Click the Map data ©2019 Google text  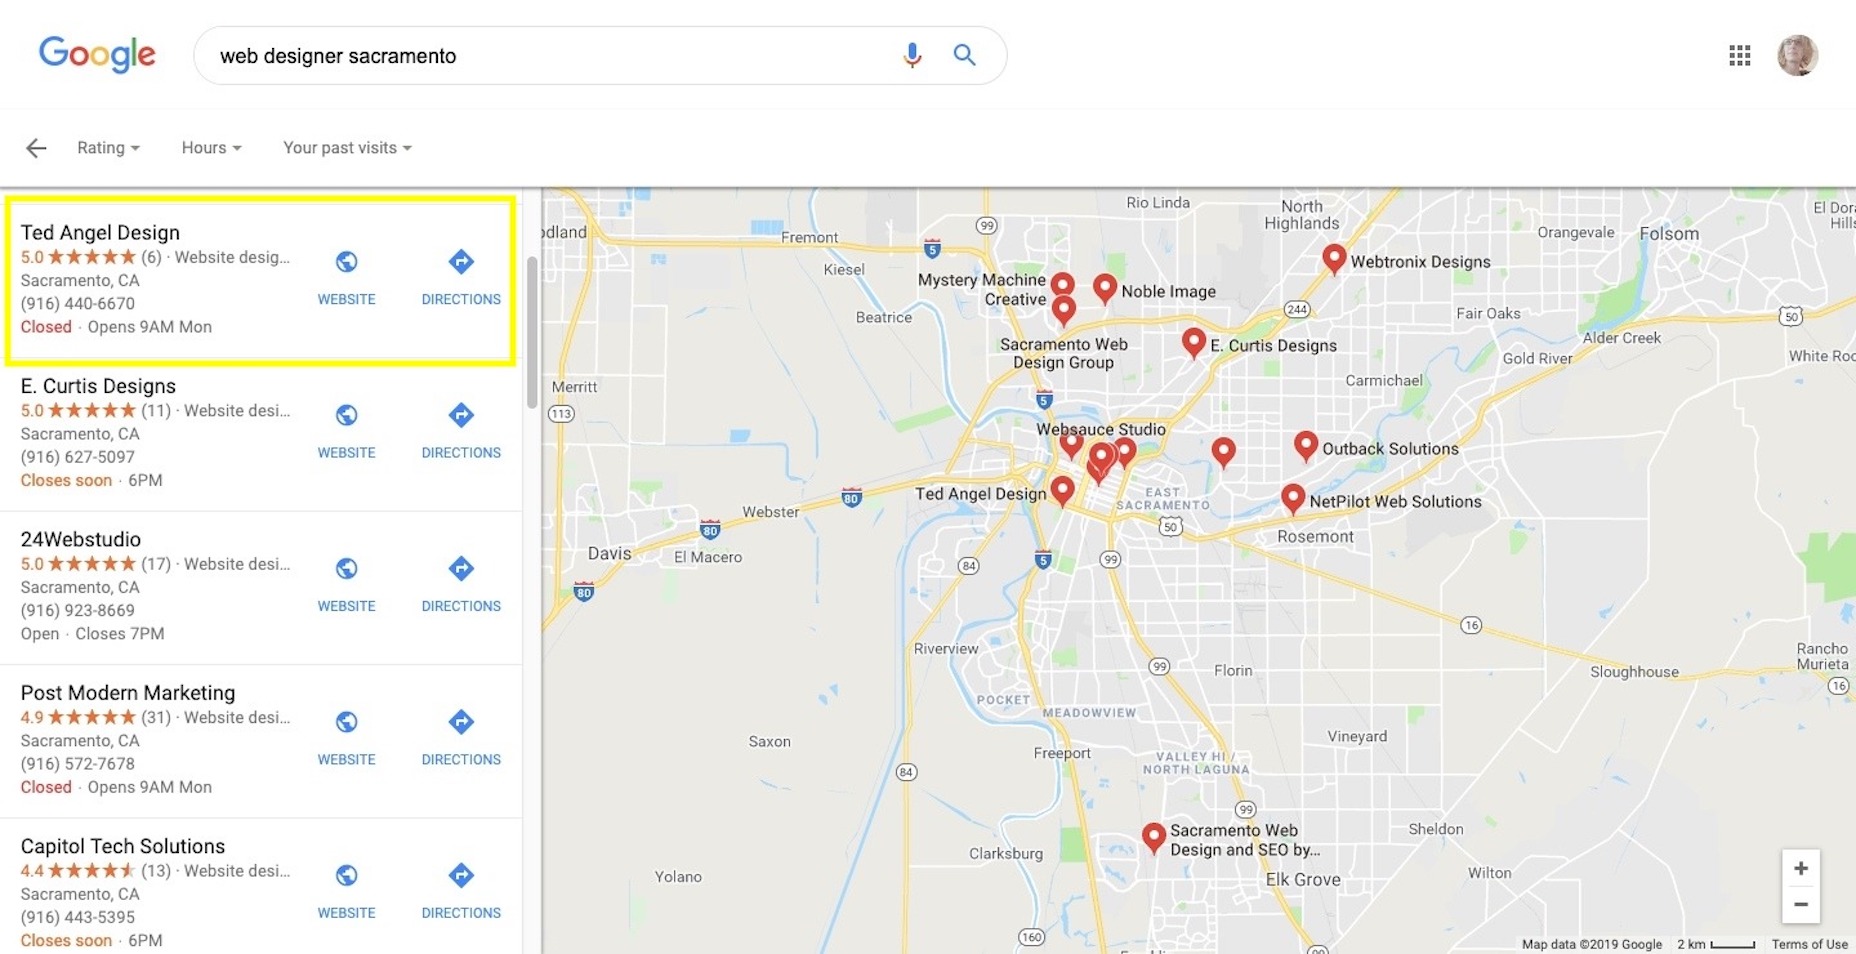coord(1592,944)
